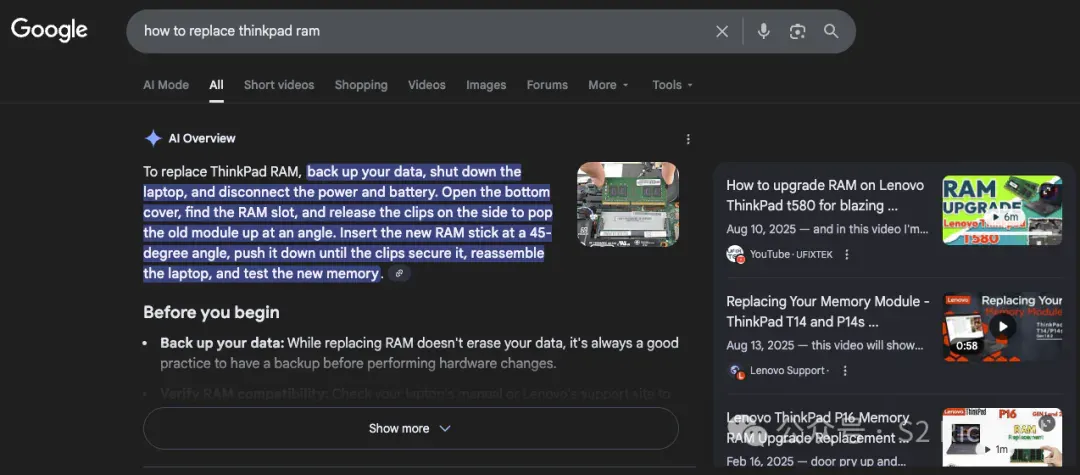This screenshot has width=1080, height=475.
Task: Click the YouTube UFIXTEK channel icon
Action: click(736, 254)
